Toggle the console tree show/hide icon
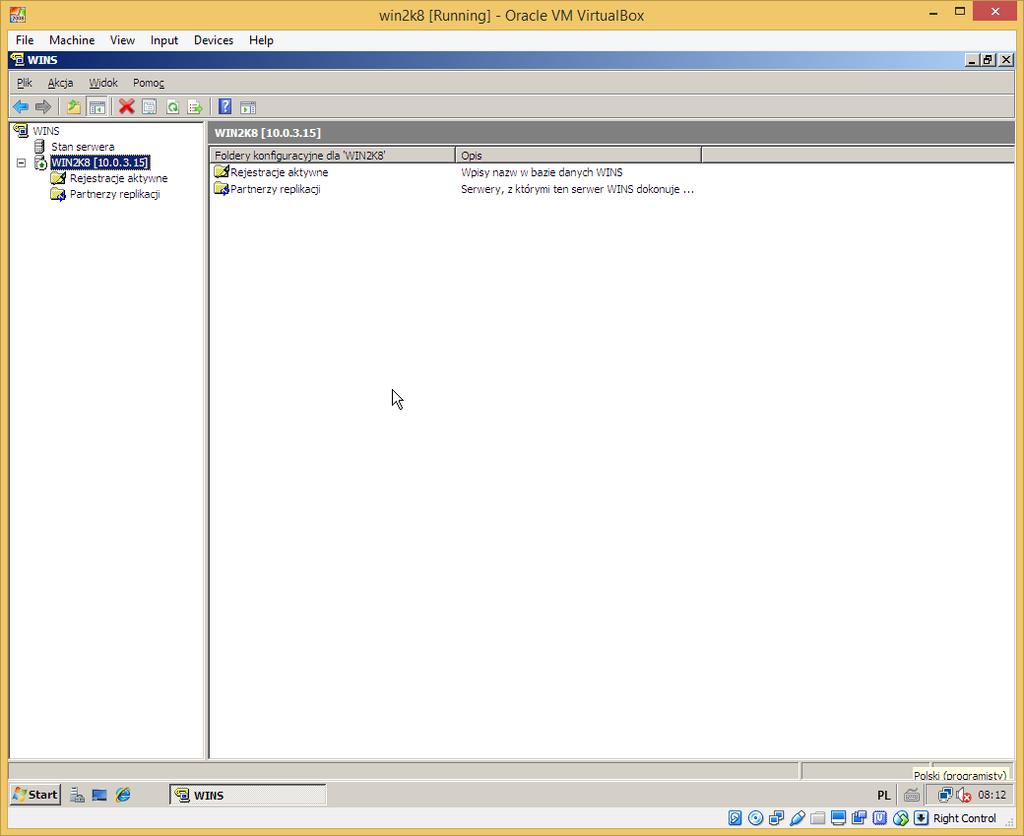Image resolution: width=1024 pixels, height=836 pixels. click(x=97, y=106)
